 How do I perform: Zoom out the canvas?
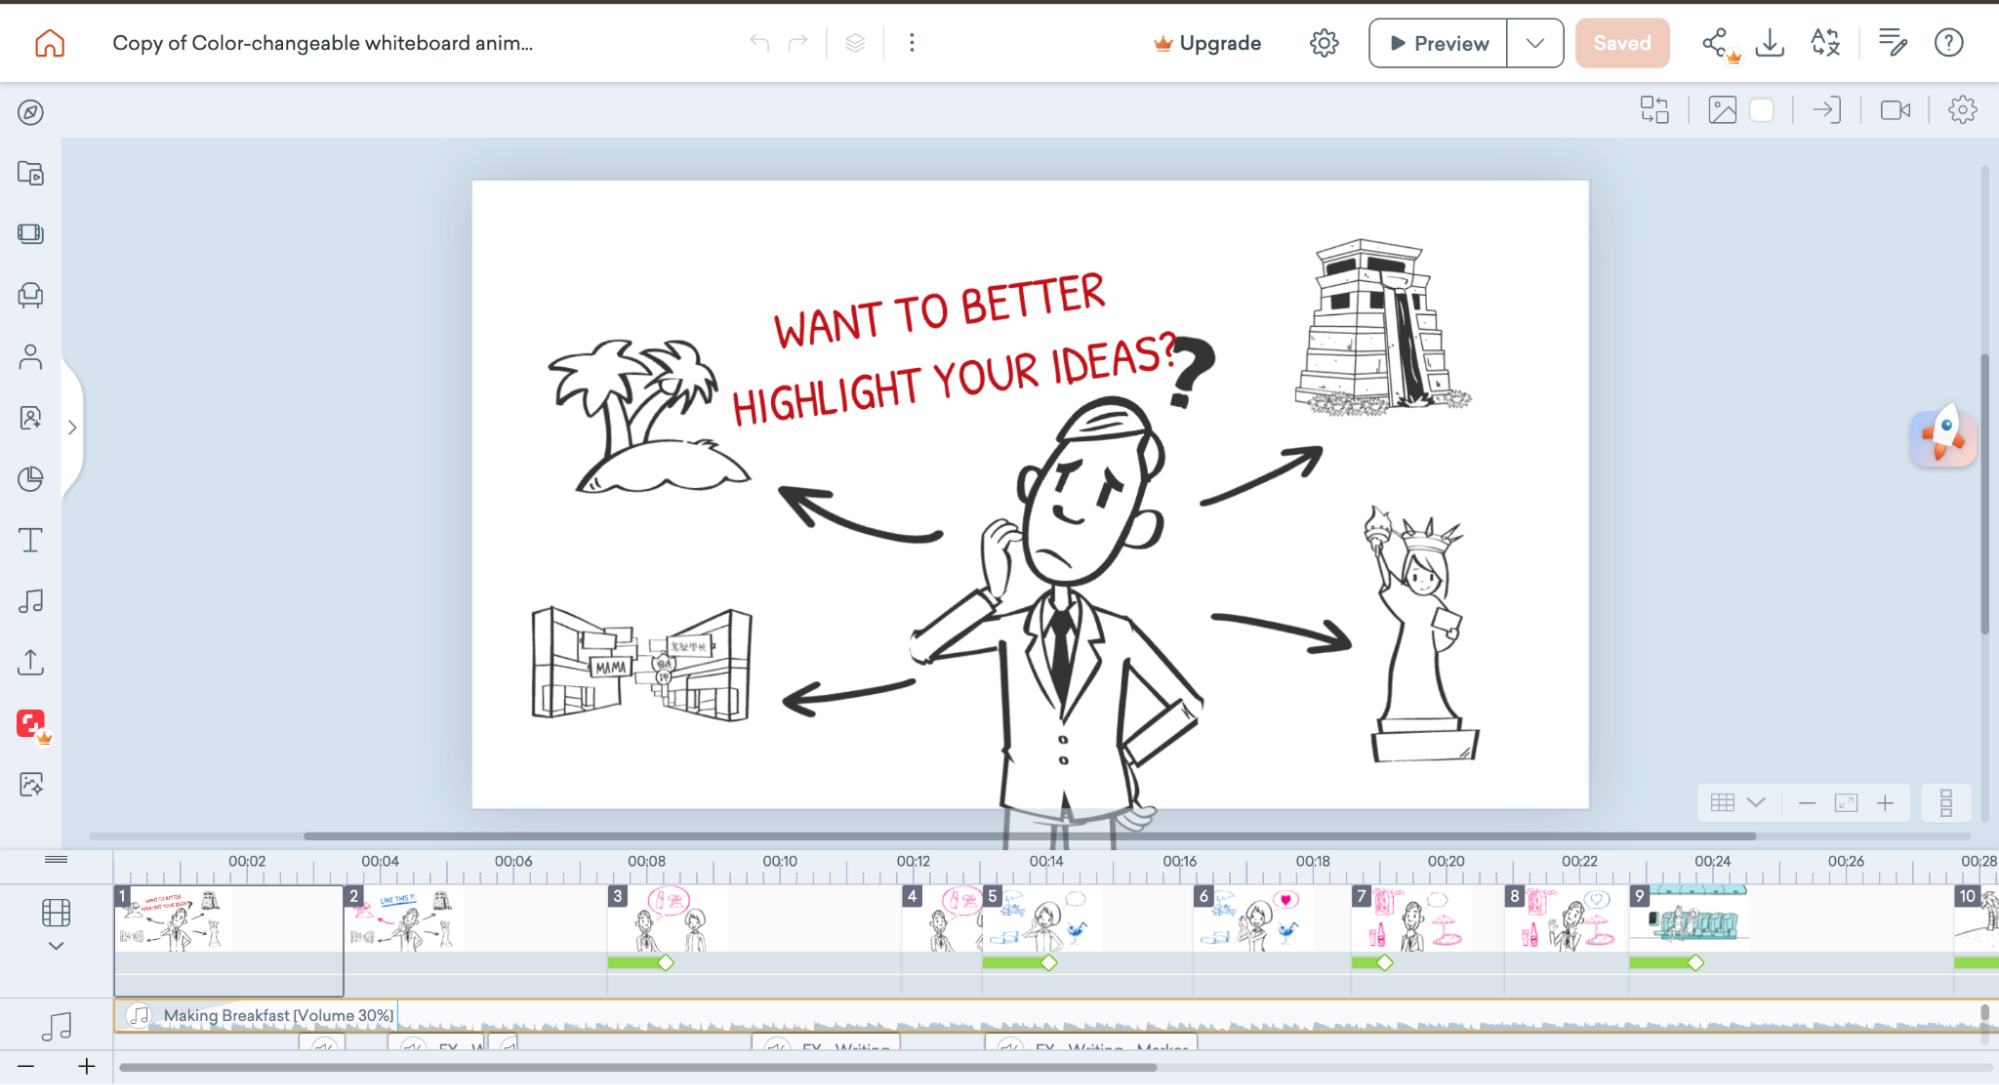(1807, 803)
